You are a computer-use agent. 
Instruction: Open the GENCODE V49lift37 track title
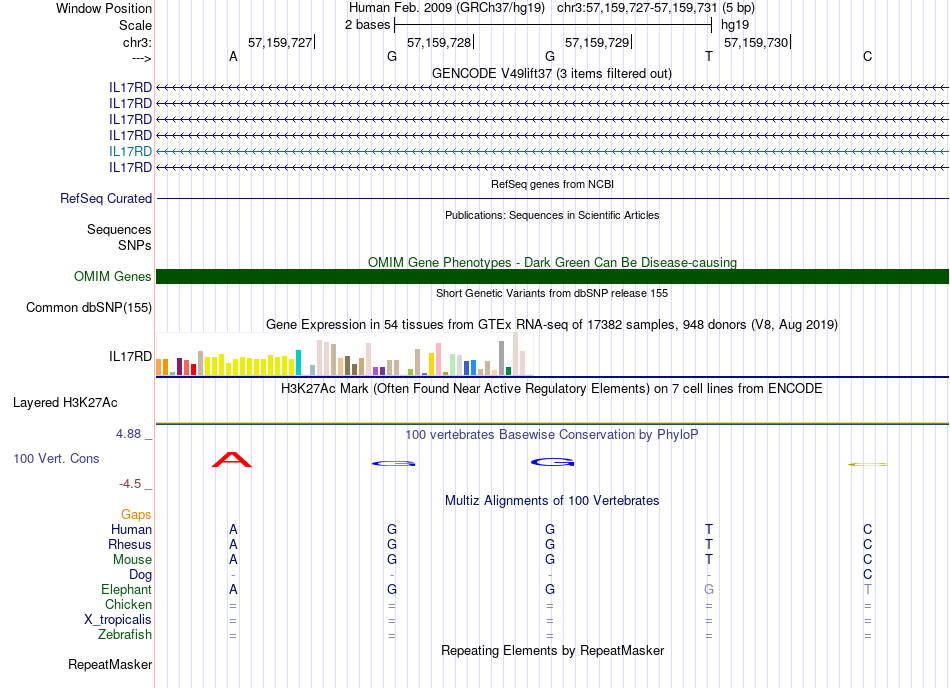click(x=551, y=73)
